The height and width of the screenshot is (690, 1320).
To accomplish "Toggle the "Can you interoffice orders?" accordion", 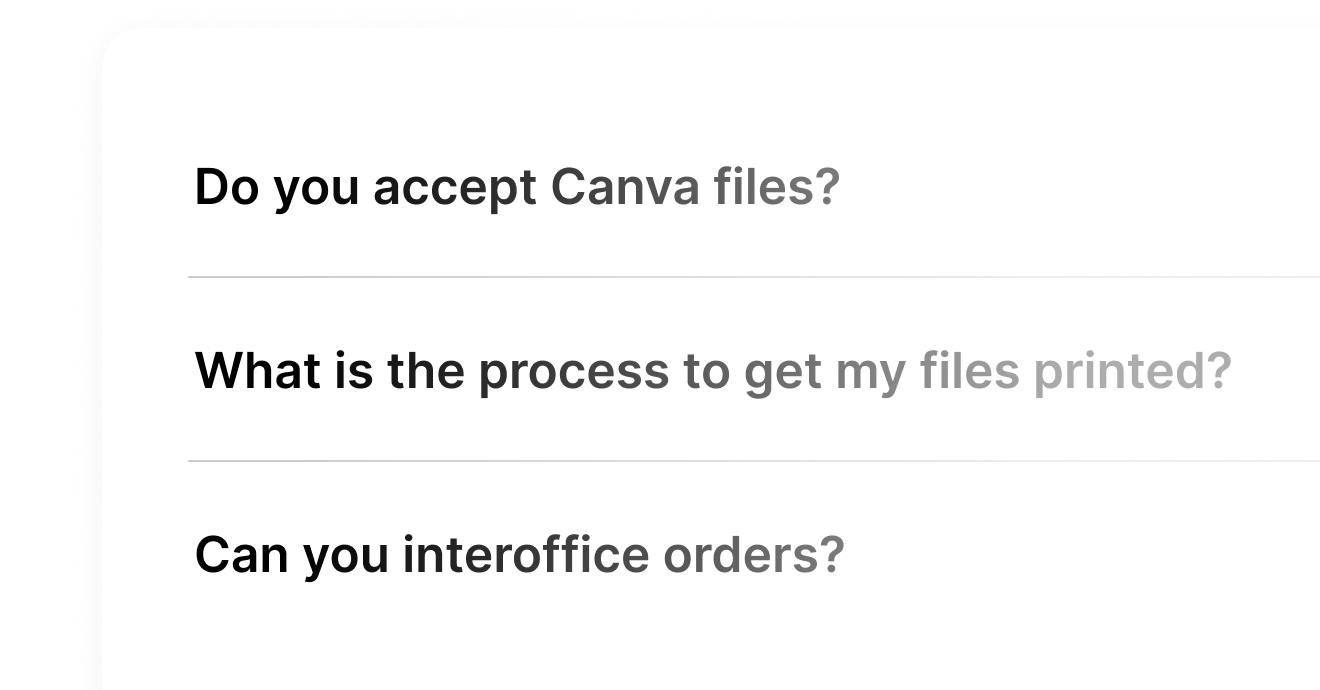I will [519, 555].
